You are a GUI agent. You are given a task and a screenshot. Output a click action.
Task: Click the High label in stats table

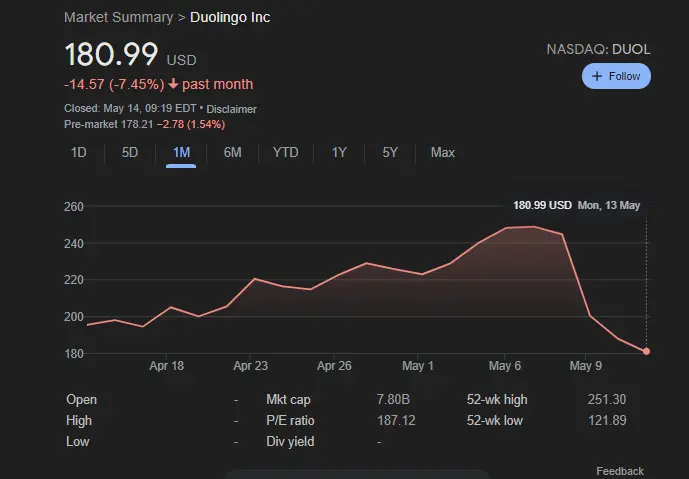(x=79, y=421)
